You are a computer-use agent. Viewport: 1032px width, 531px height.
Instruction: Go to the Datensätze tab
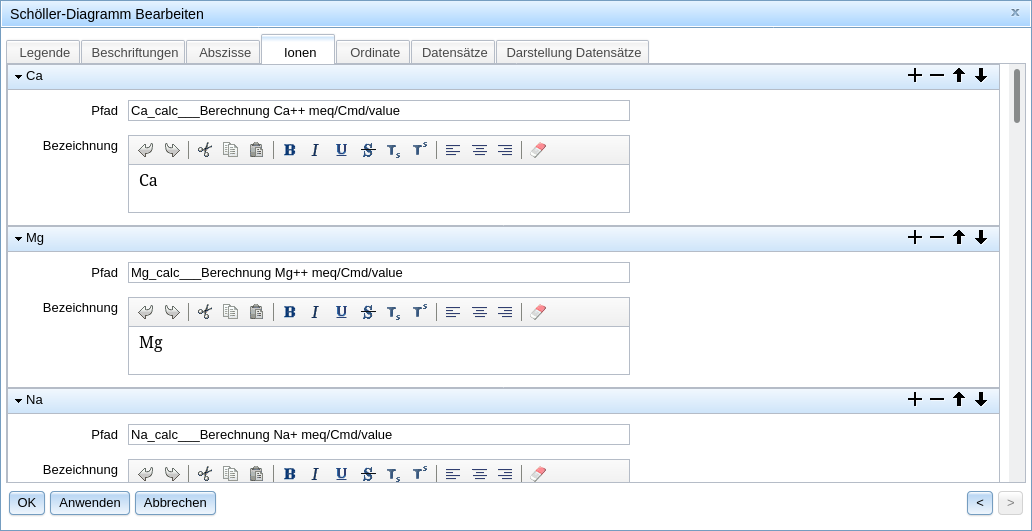click(454, 53)
